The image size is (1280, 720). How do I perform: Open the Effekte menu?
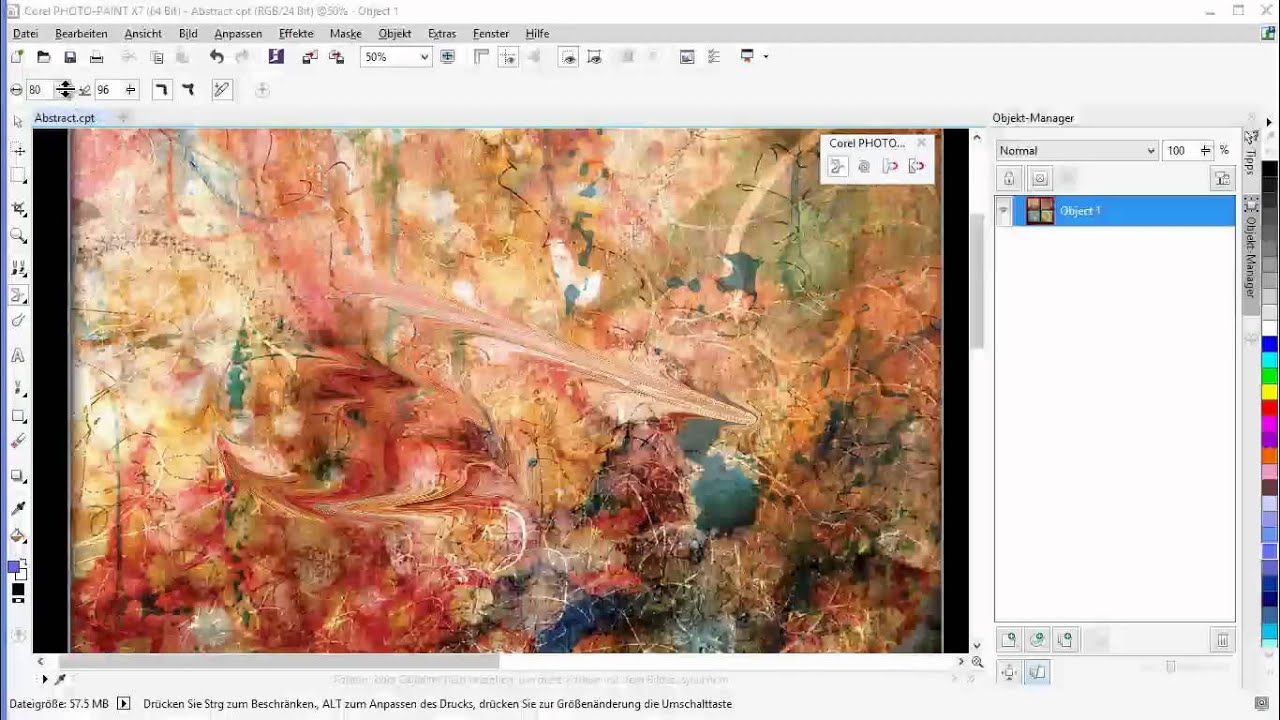tap(296, 33)
